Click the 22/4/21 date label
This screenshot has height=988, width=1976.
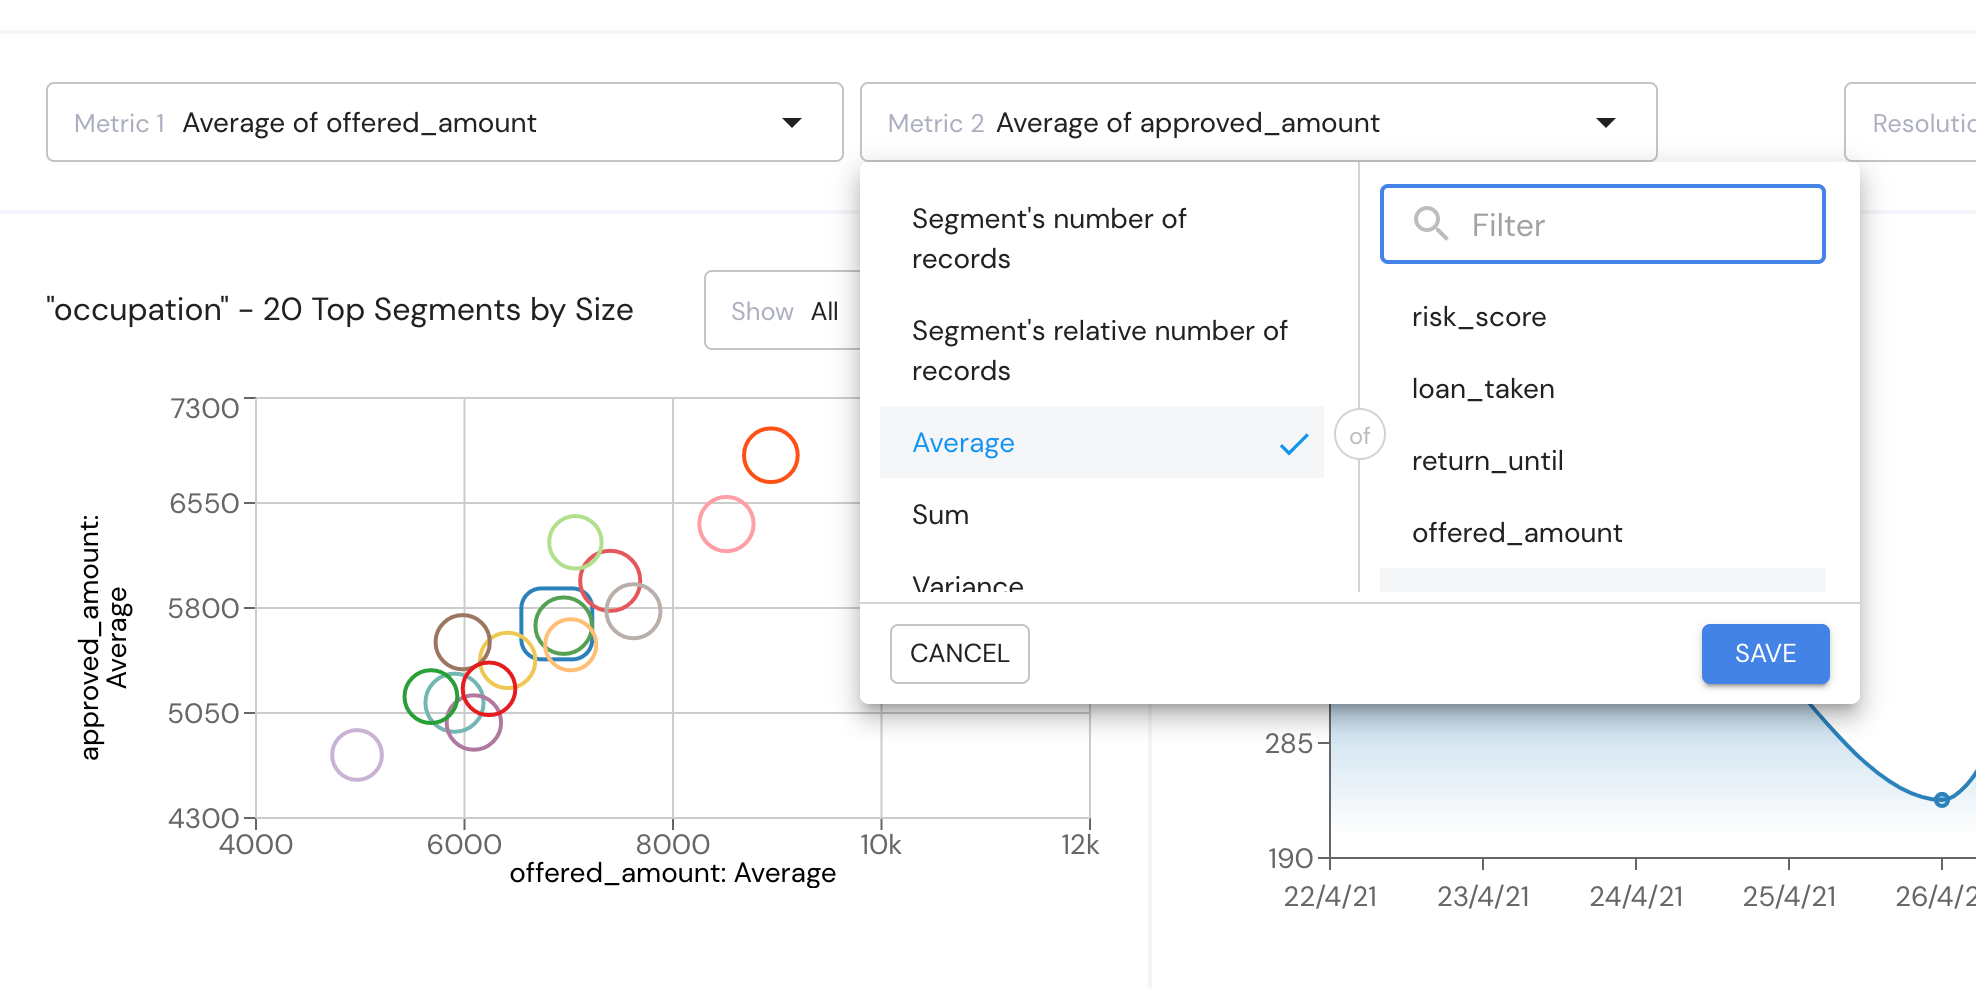click(1330, 896)
